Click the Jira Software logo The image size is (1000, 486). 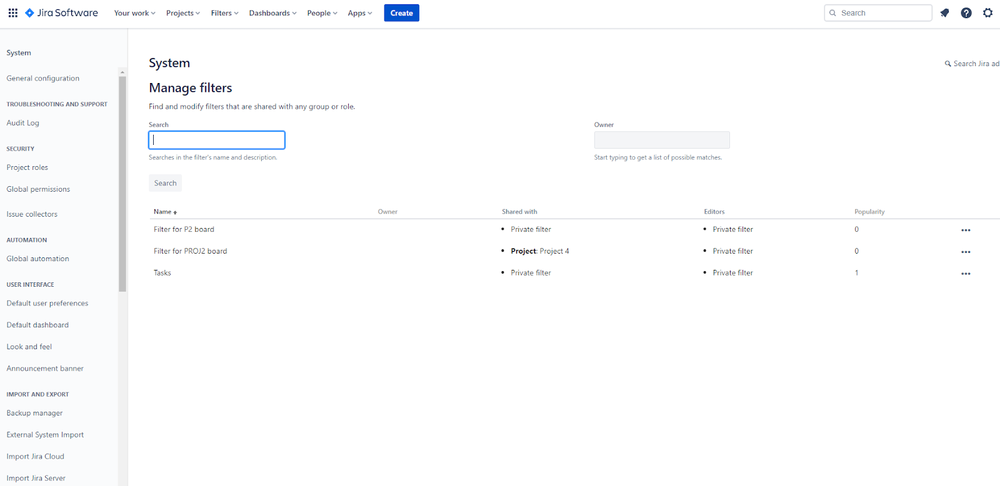pos(61,13)
